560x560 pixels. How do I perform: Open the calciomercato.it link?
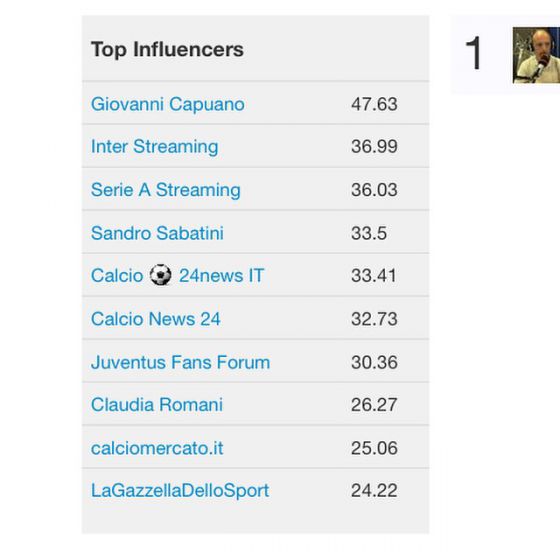point(157,448)
